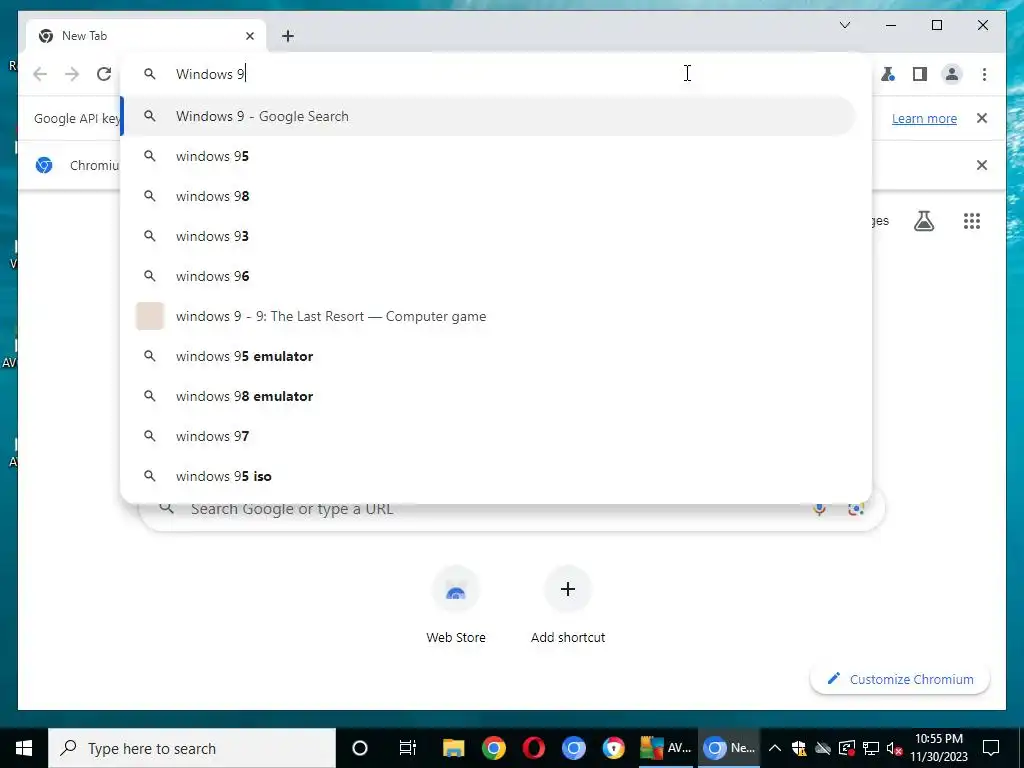
Task: Search by image with lens icon
Action: coord(856,509)
